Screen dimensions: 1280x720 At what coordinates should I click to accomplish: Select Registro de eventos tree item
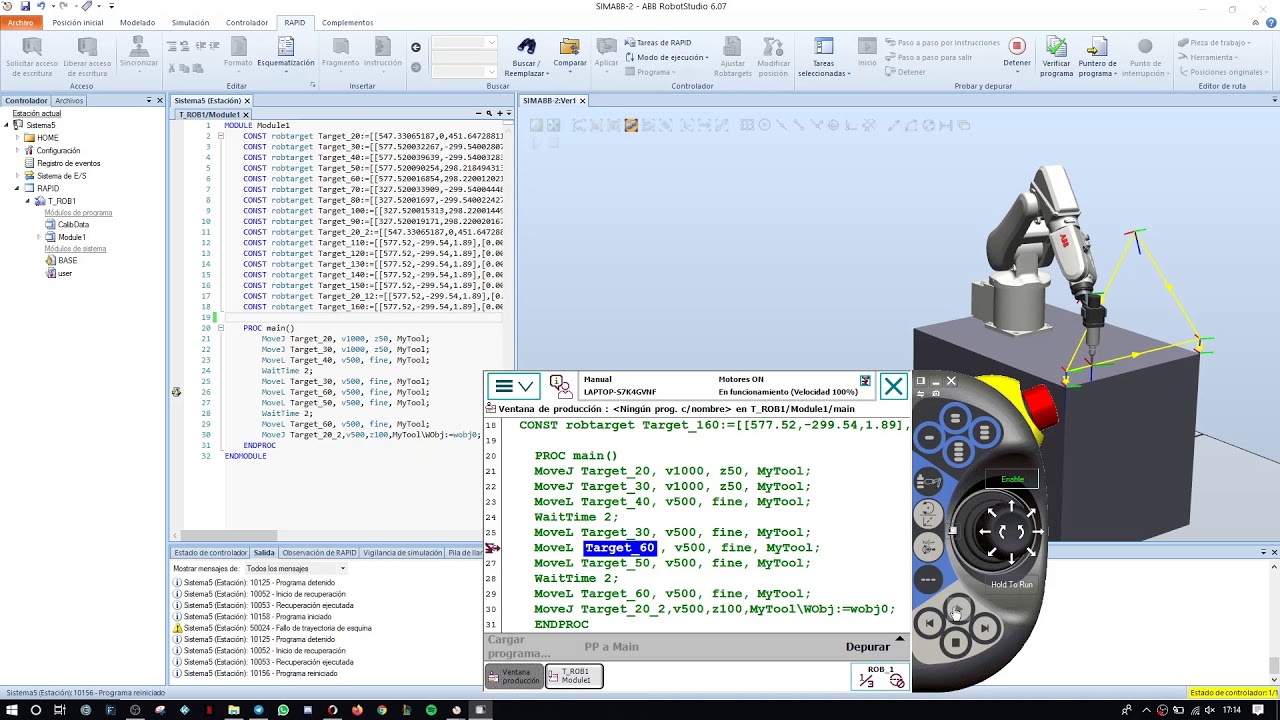[68, 163]
